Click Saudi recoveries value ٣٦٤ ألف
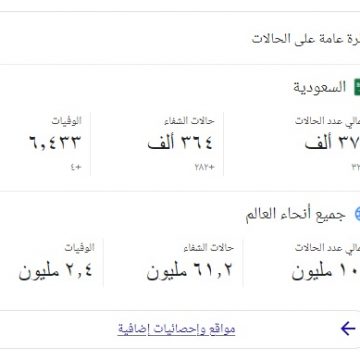The image size is (360, 360). [180, 143]
